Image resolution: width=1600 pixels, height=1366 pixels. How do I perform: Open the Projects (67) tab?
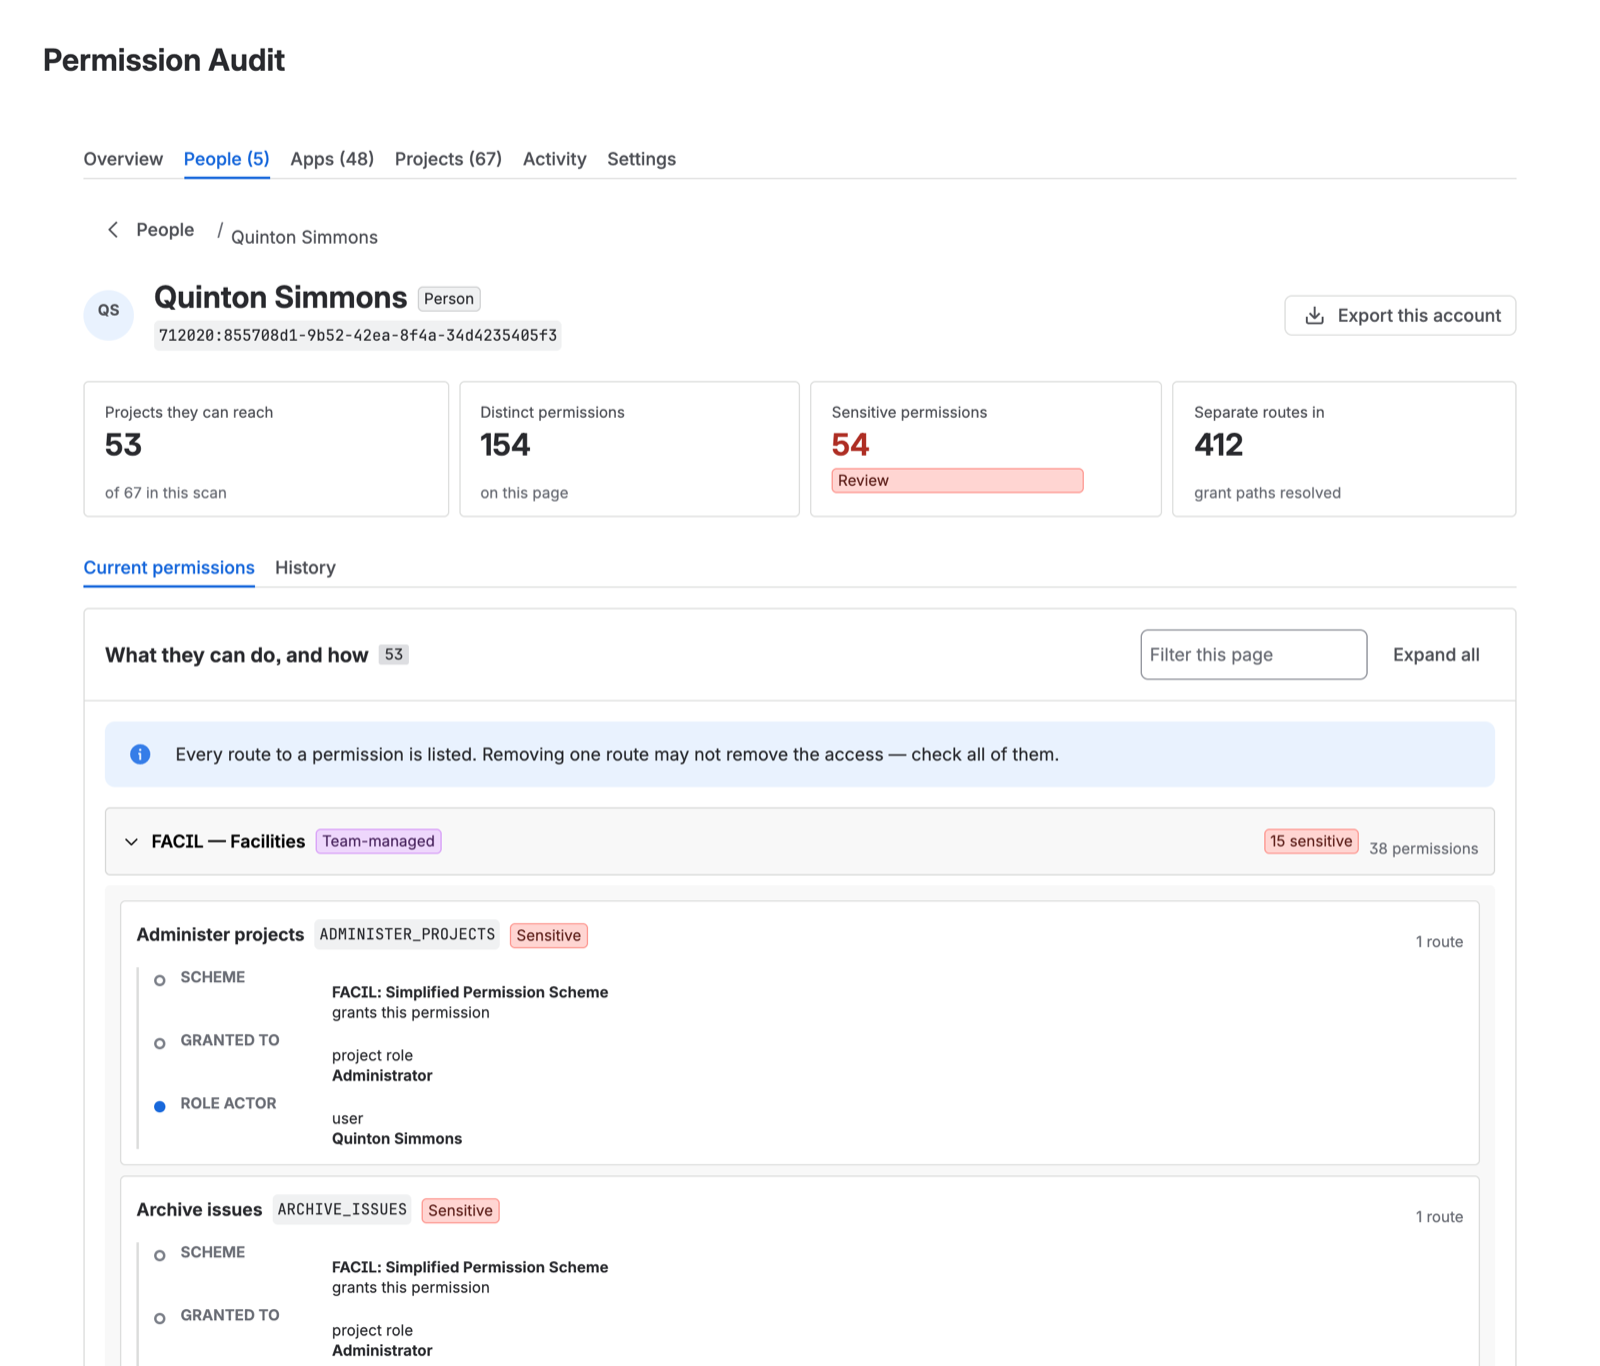[x=448, y=159]
